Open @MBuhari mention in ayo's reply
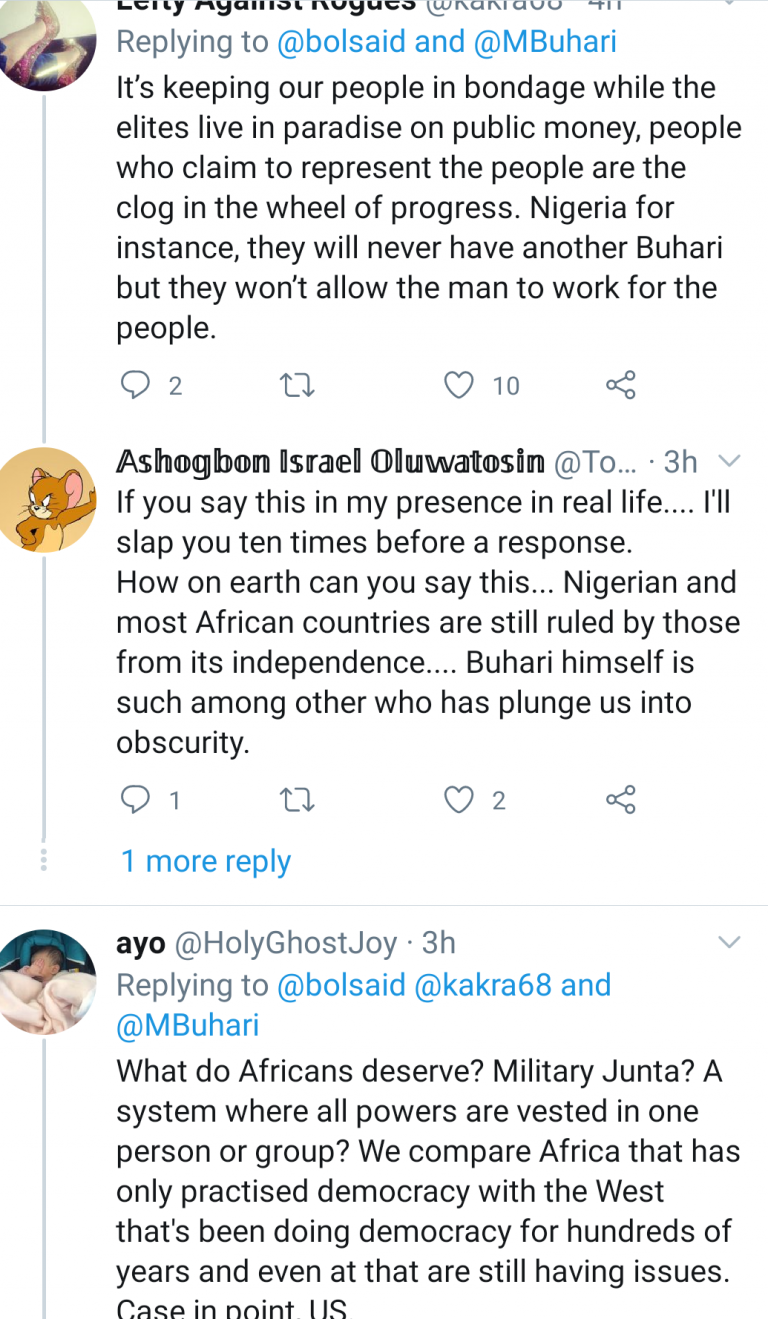 [x=188, y=1025]
